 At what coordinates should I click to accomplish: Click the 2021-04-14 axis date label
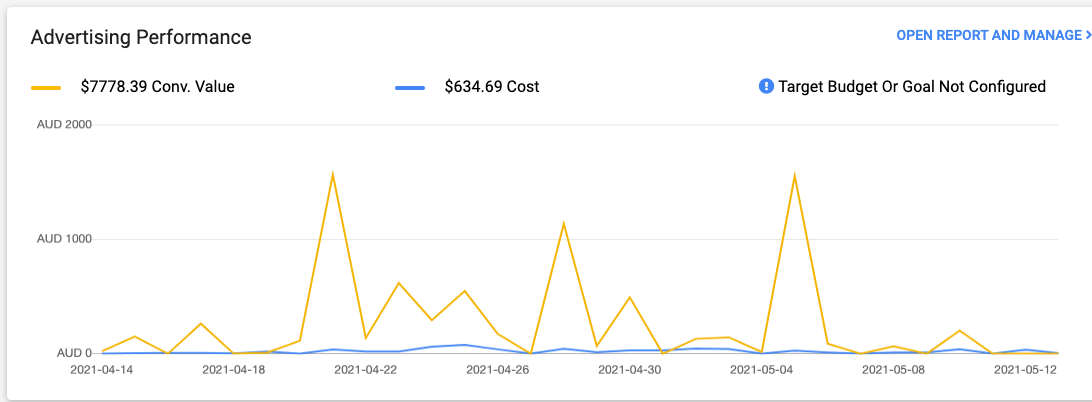pos(102,370)
